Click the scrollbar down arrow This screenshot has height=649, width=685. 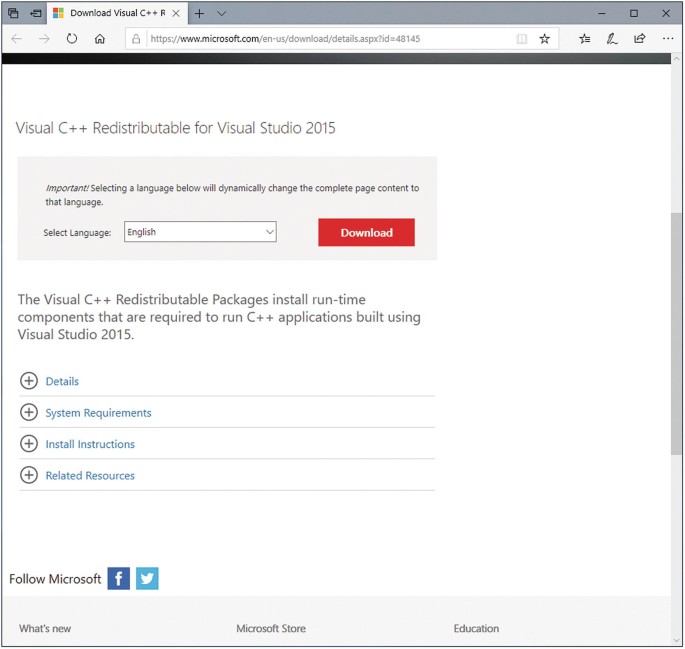(x=677, y=641)
